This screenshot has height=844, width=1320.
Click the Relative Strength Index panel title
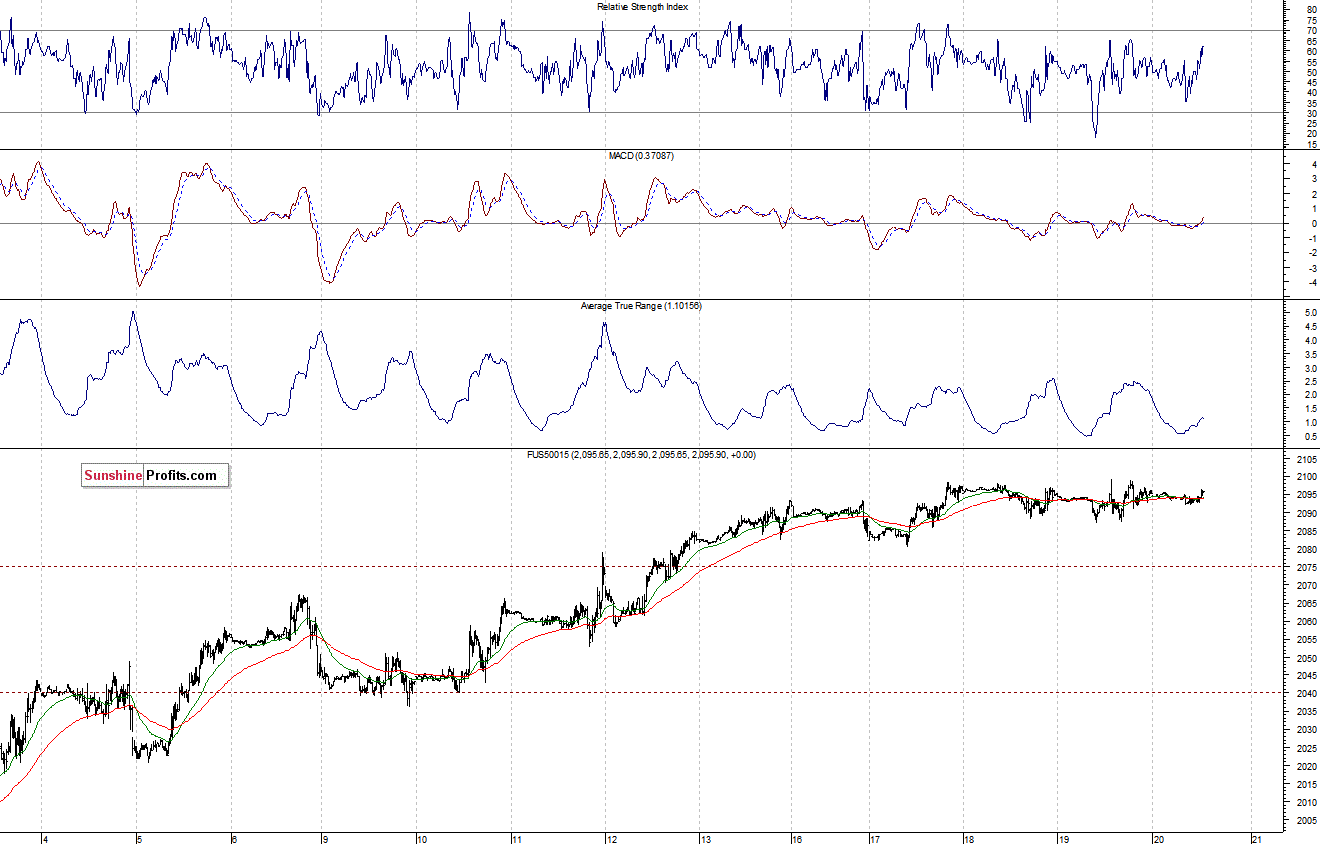click(642, 7)
